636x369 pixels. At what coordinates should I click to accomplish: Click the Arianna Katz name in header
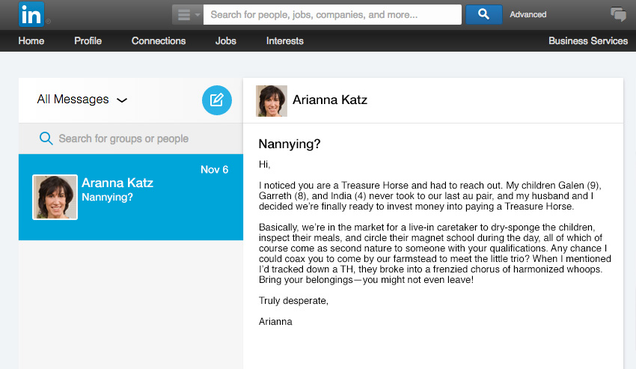(x=330, y=100)
